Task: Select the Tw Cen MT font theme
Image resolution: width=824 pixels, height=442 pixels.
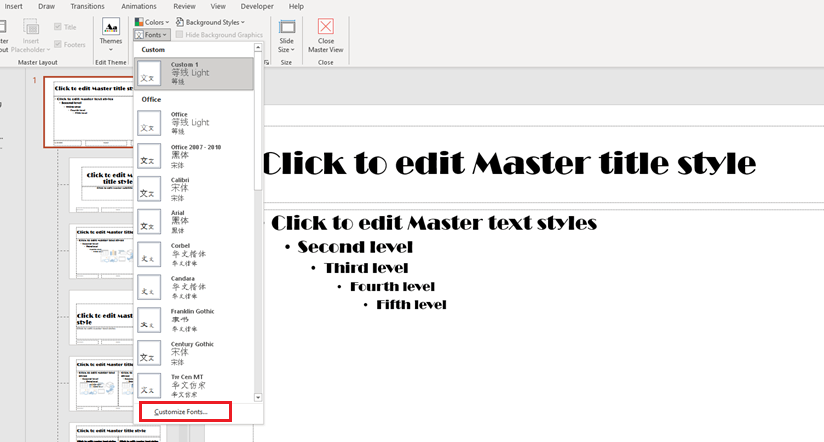Action: (194, 385)
